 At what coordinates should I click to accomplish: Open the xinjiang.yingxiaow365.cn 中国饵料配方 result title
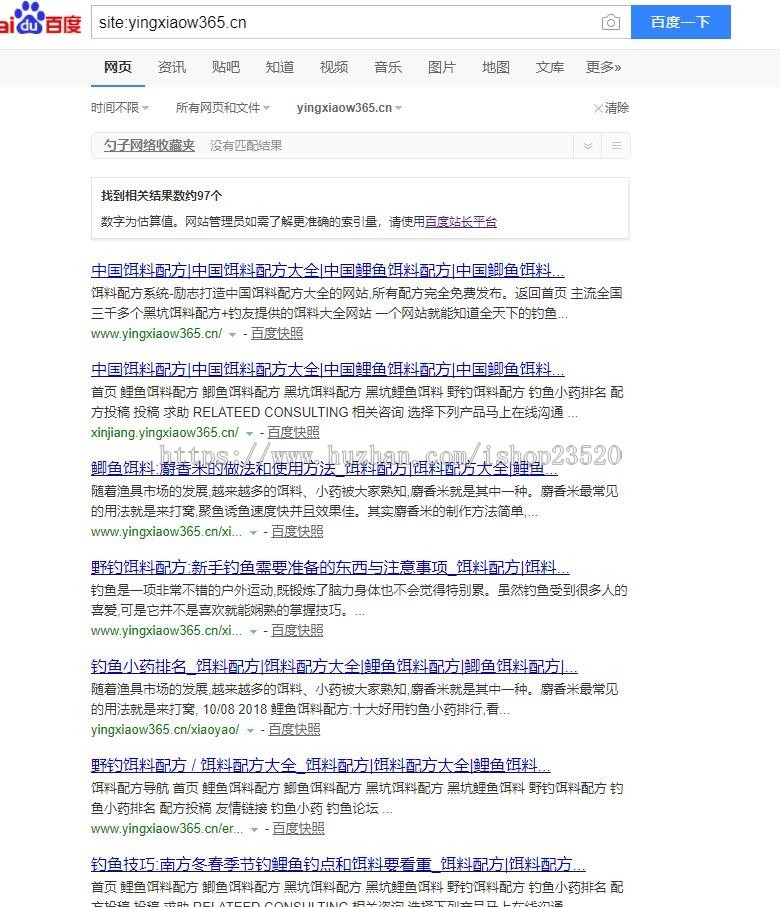point(328,369)
